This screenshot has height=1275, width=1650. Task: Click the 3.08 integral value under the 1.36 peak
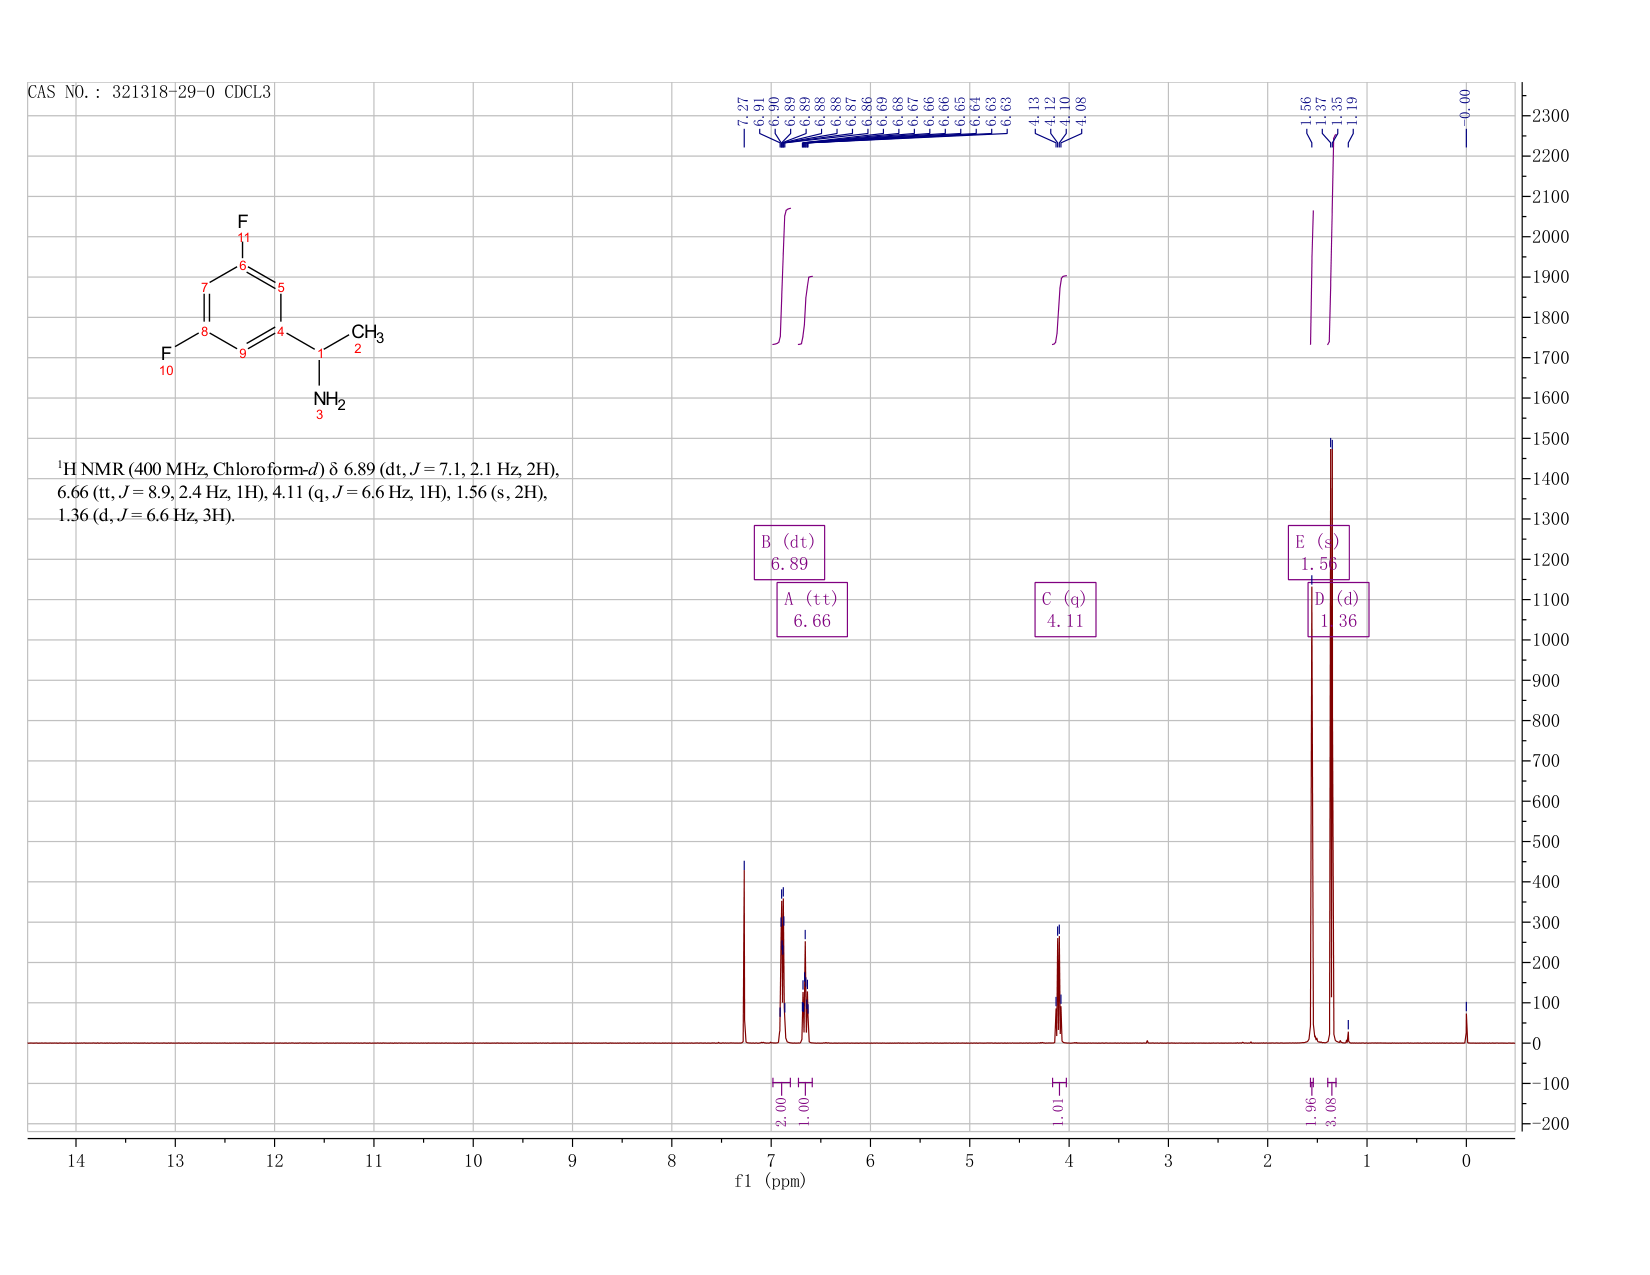click(1331, 1110)
